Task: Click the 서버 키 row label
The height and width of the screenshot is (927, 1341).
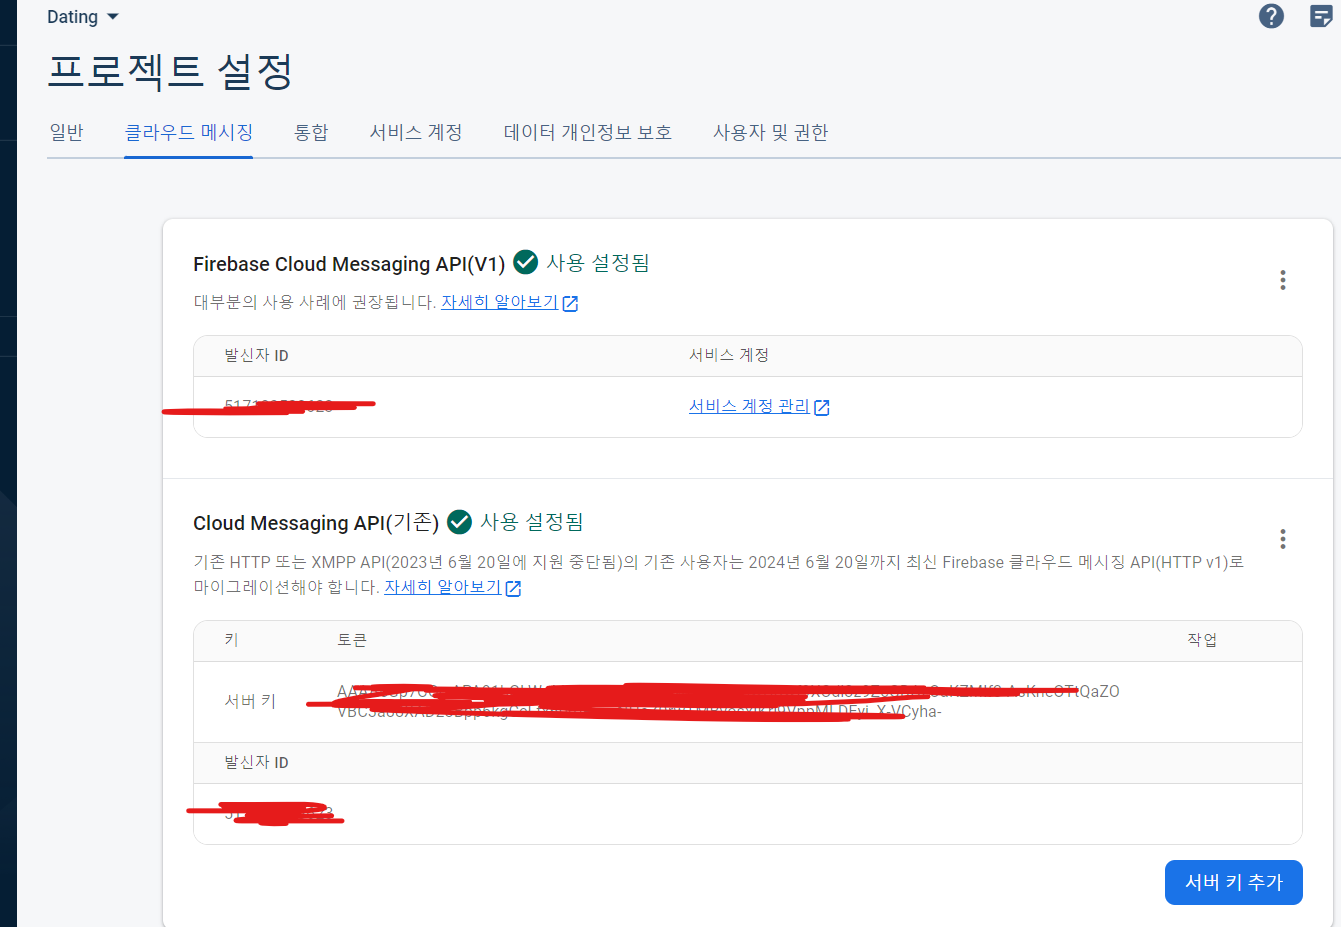Action: [250, 701]
